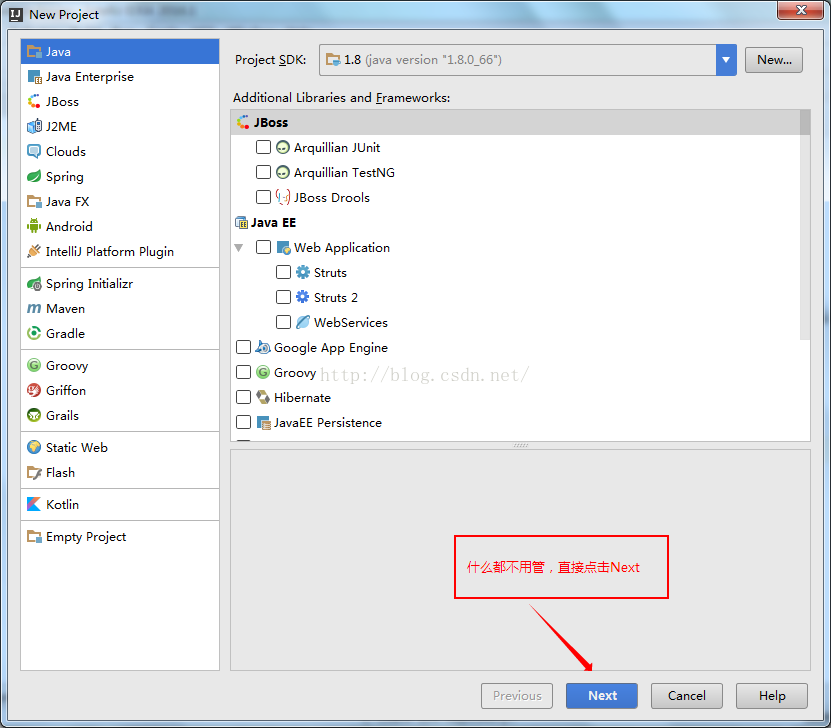Click the Kotlin icon

coord(34,504)
